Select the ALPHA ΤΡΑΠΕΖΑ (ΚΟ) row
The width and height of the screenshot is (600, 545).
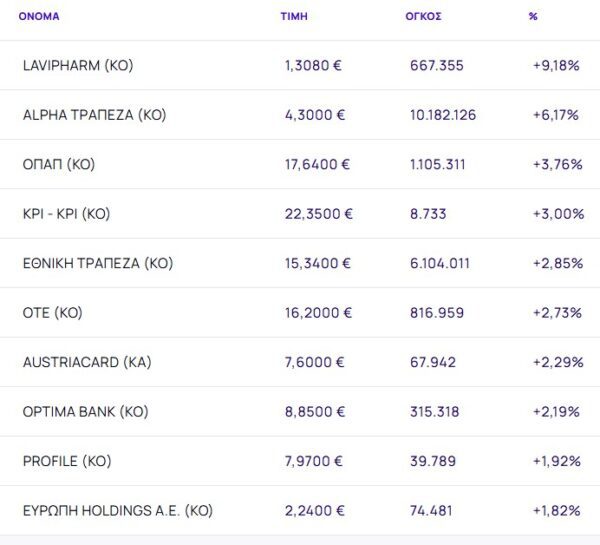coord(94,115)
